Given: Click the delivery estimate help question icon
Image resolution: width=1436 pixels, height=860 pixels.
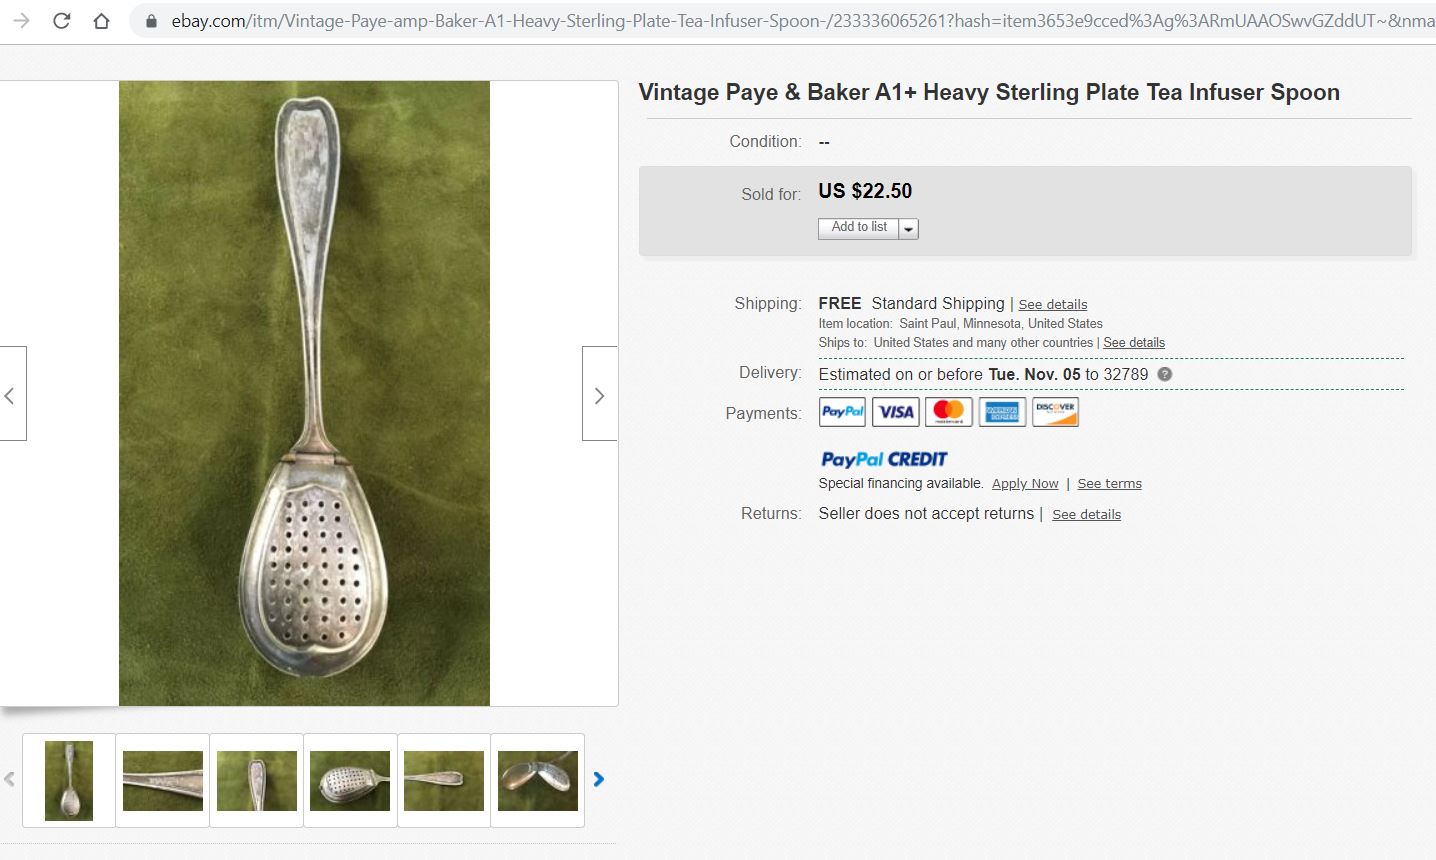Looking at the screenshot, I should point(1164,374).
